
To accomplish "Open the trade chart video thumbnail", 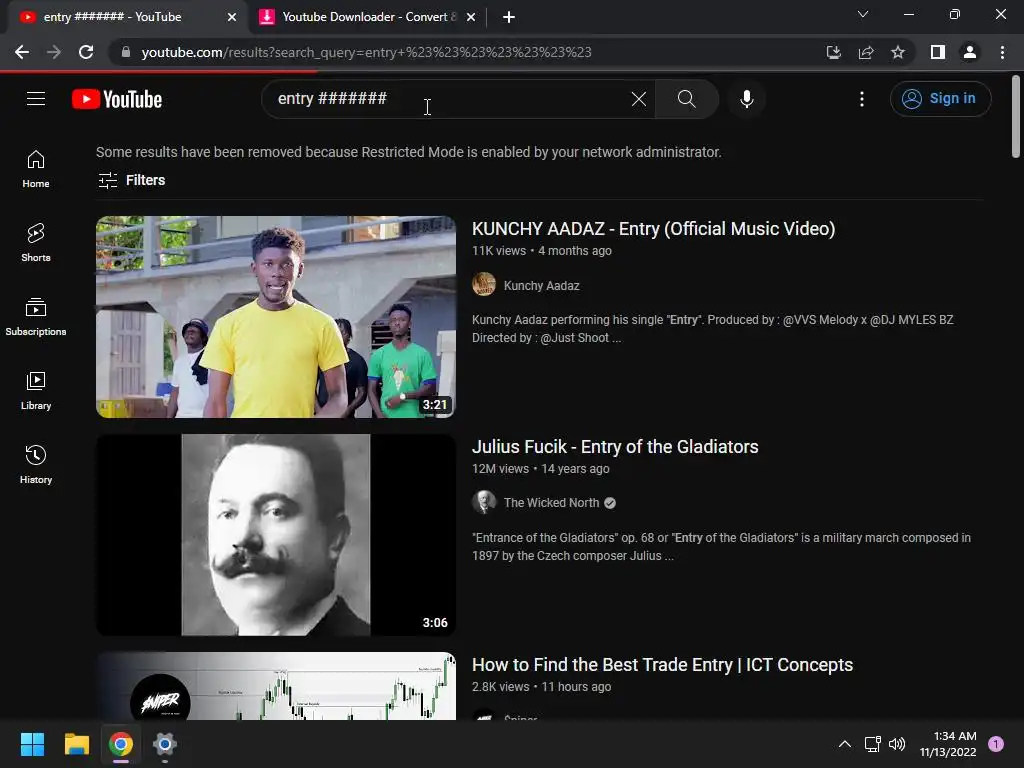I will [276, 686].
